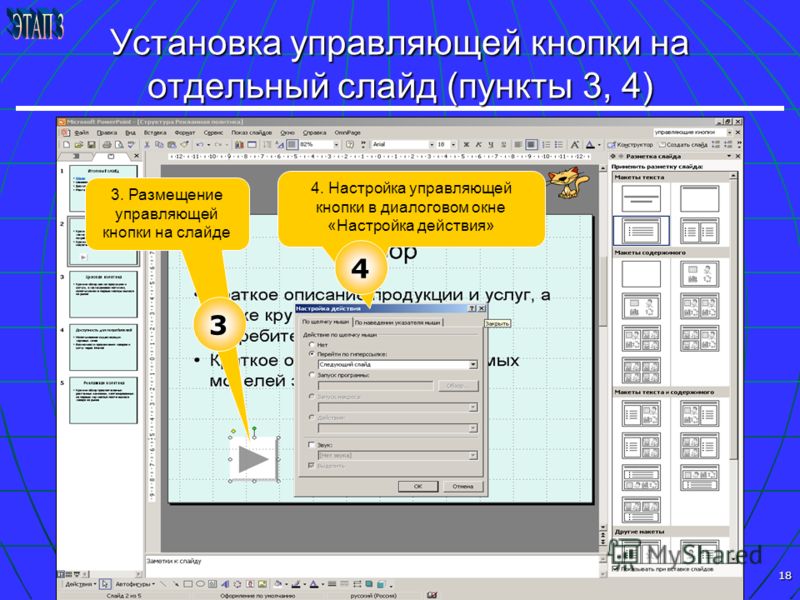This screenshot has width=800, height=600.
Task: Click the OK button in dialog
Action: [x=418, y=486]
